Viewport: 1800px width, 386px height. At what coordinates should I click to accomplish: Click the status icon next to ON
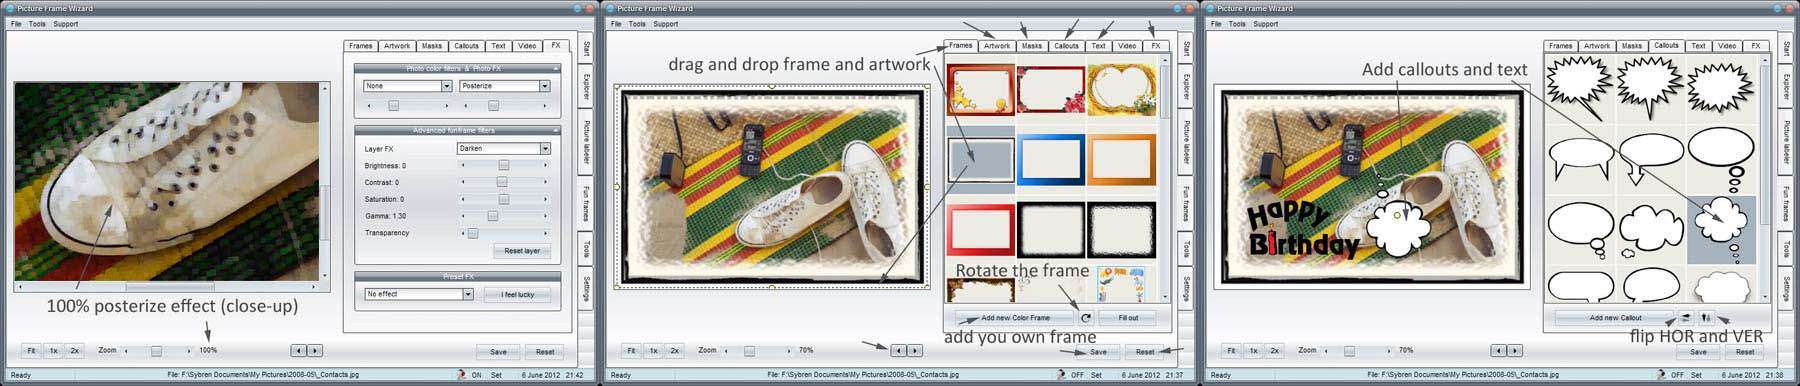[x=461, y=375]
